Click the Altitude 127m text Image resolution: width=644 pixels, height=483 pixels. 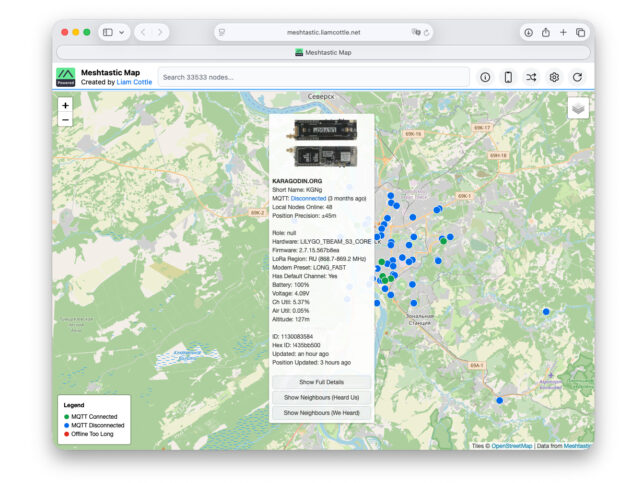tap(291, 319)
